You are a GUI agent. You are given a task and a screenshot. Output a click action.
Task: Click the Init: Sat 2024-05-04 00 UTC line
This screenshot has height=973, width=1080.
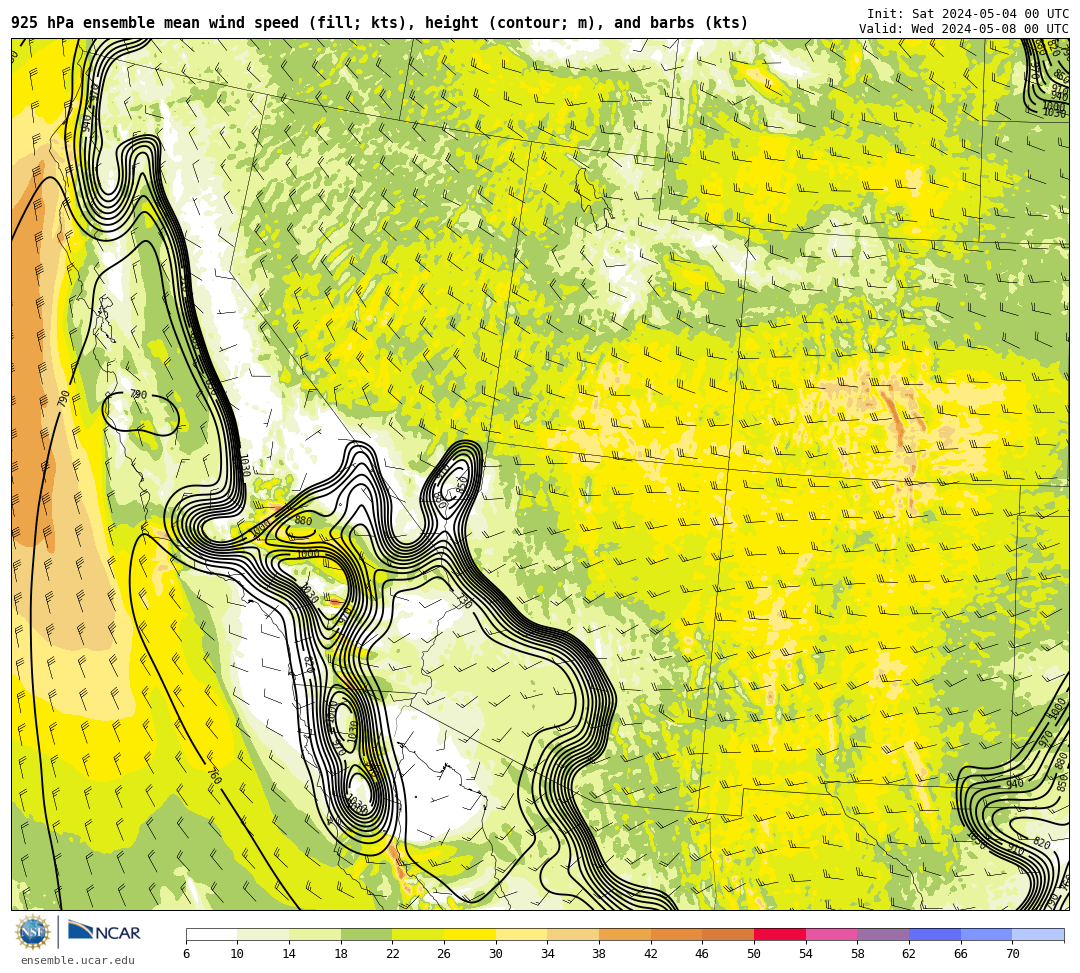coord(967,14)
